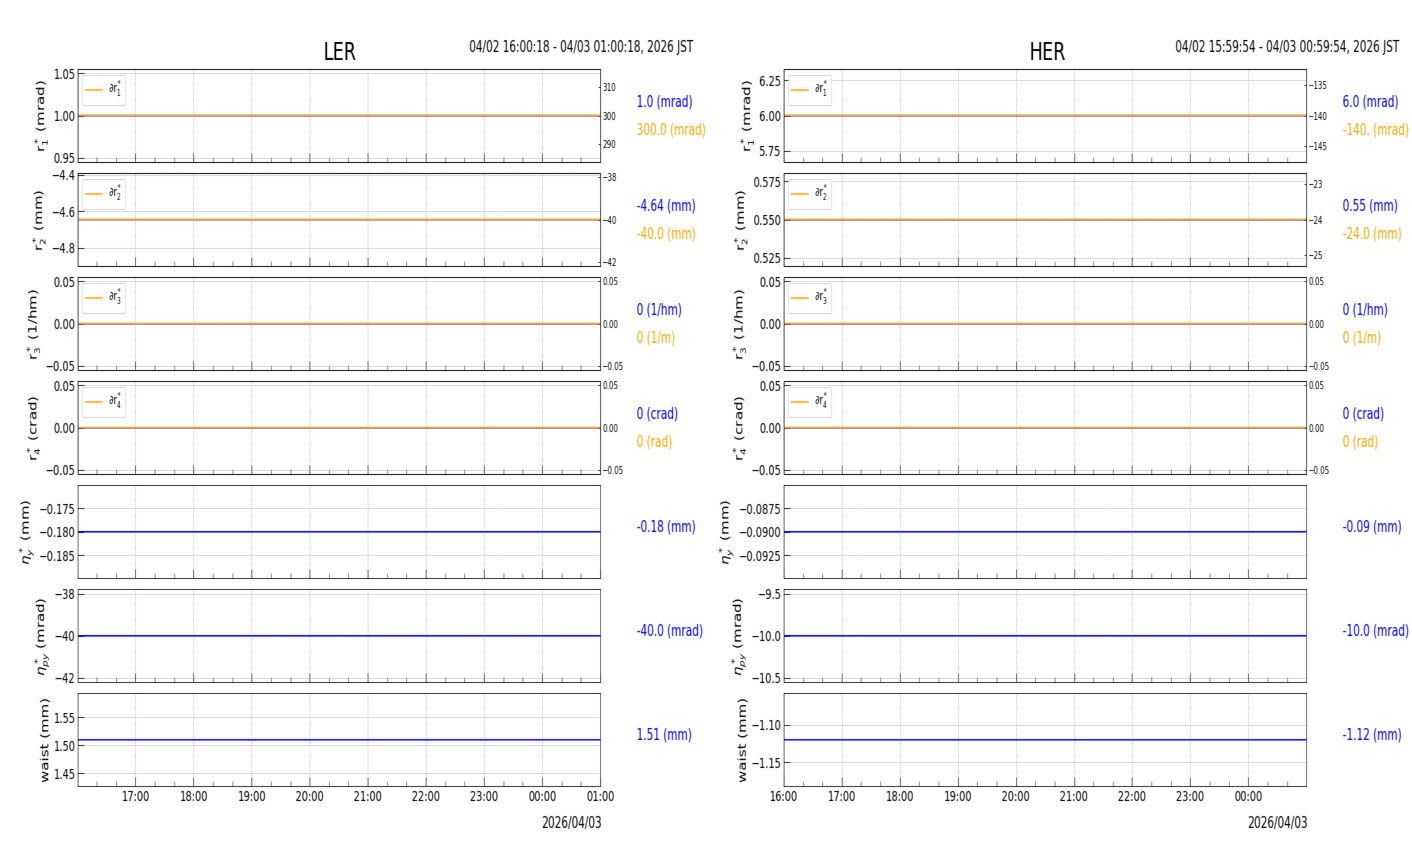Viewport: 1412px width, 864px height.
Task: Click the LER r3* (1/hm) axis label
Action: [33, 324]
